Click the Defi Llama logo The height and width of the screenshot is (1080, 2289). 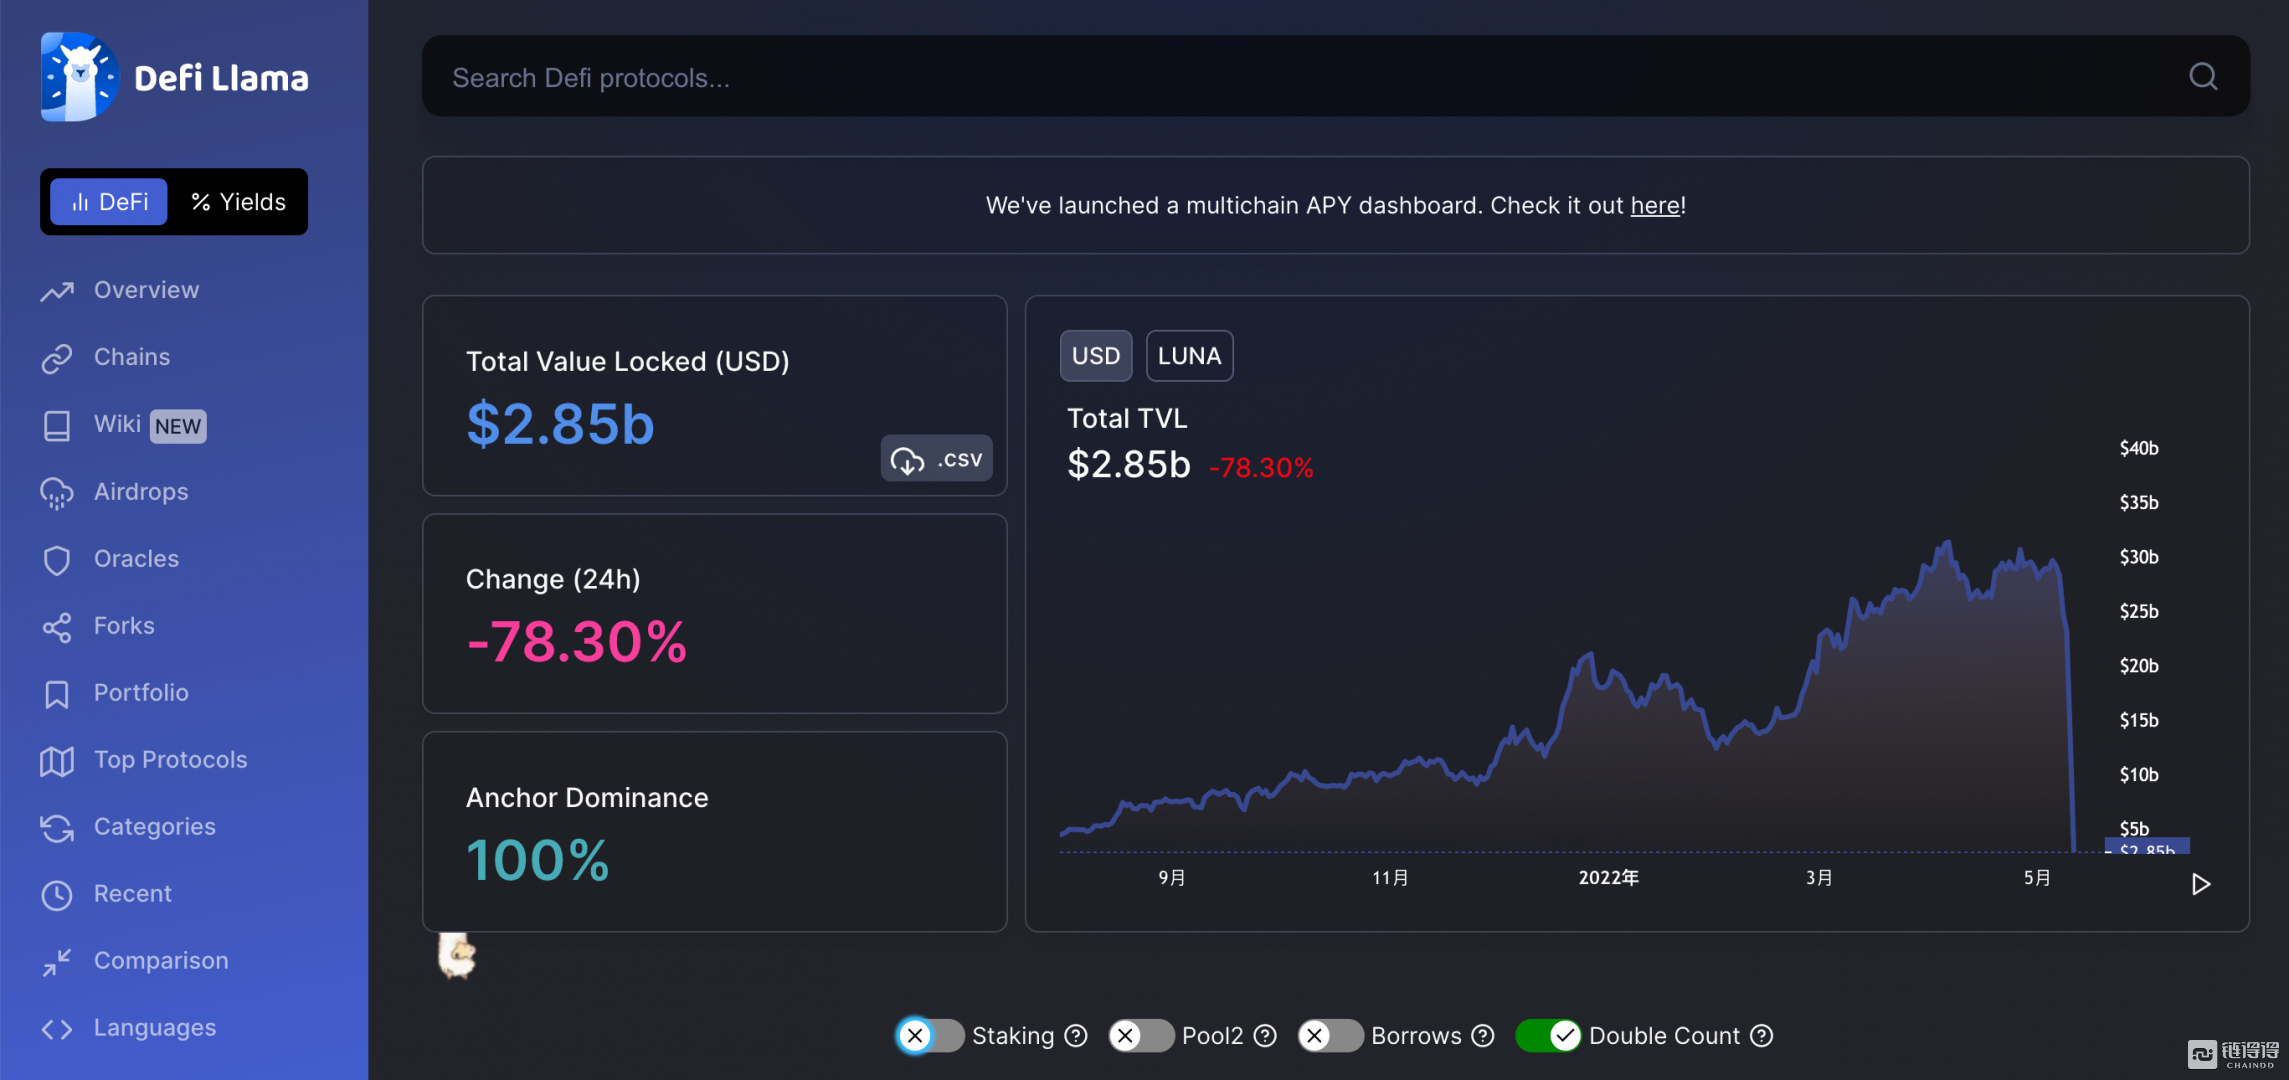tap(79, 77)
